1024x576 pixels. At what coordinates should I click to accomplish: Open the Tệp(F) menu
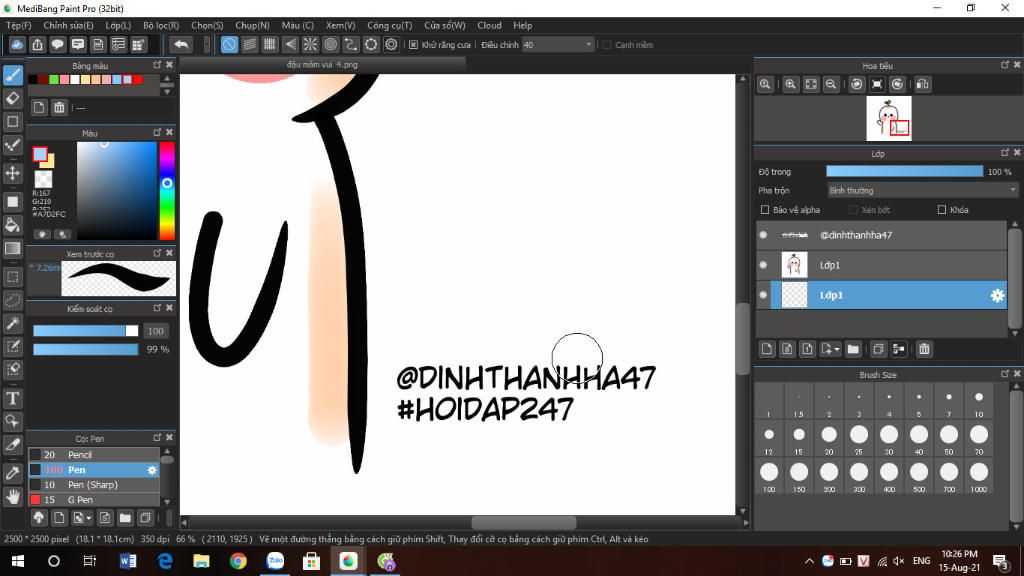point(18,25)
